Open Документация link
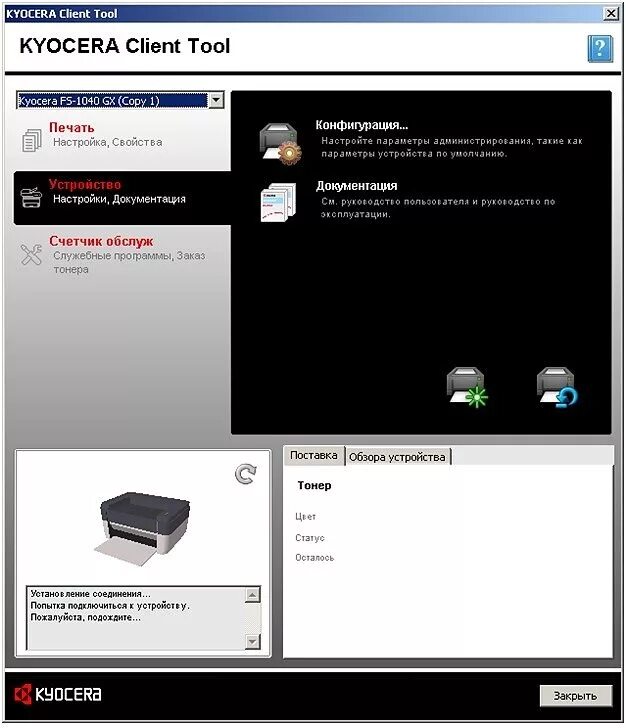 [x=357, y=186]
